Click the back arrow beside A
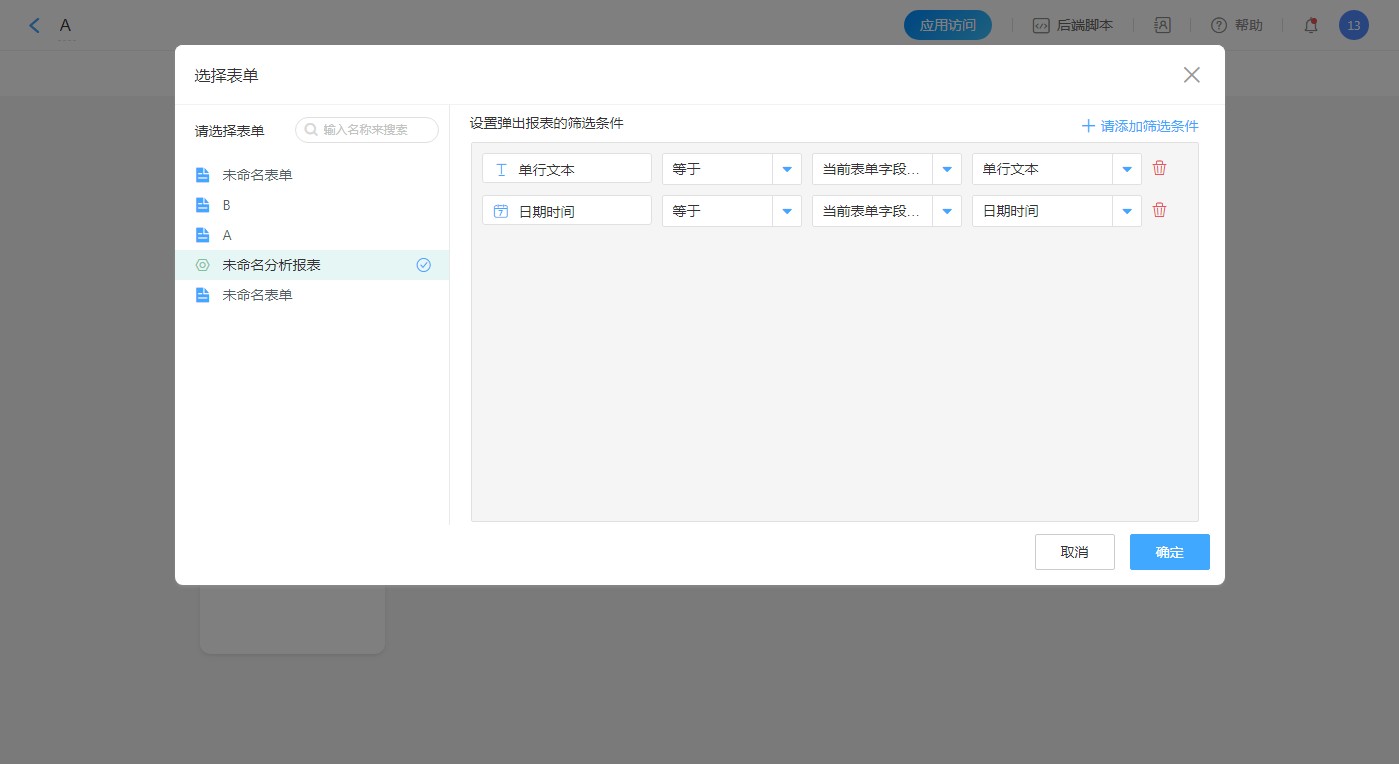This screenshot has width=1399, height=764. tap(35, 26)
